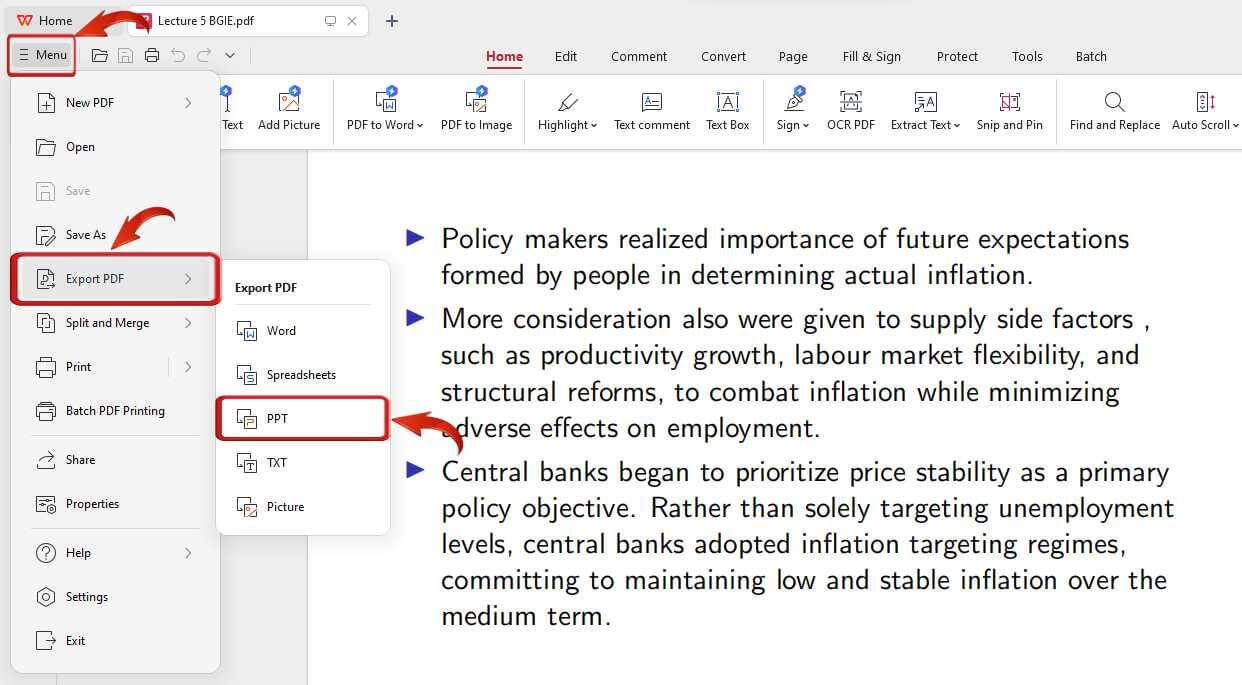1242x685 pixels.
Task: Choose Batch PDF Printing in the menu
Action: pos(115,410)
